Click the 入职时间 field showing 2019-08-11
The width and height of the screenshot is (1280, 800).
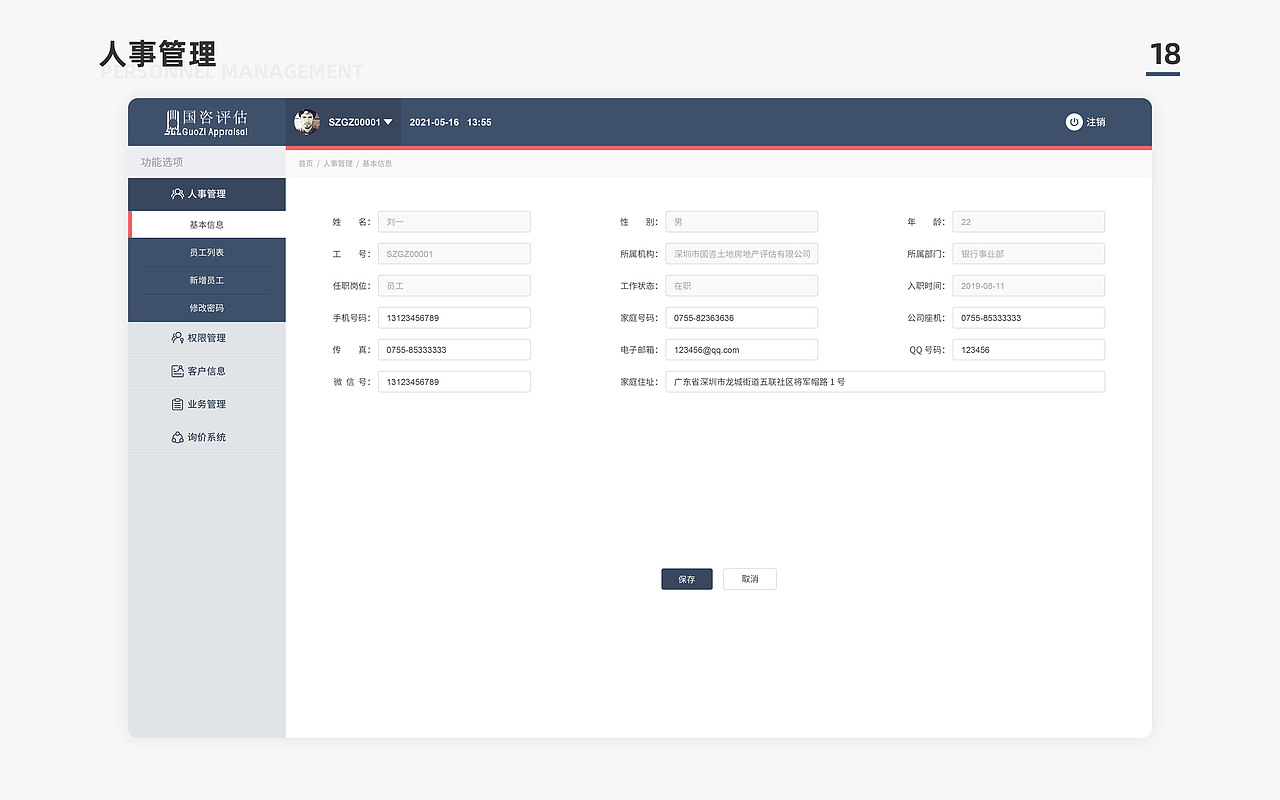(x=1029, y=286)
